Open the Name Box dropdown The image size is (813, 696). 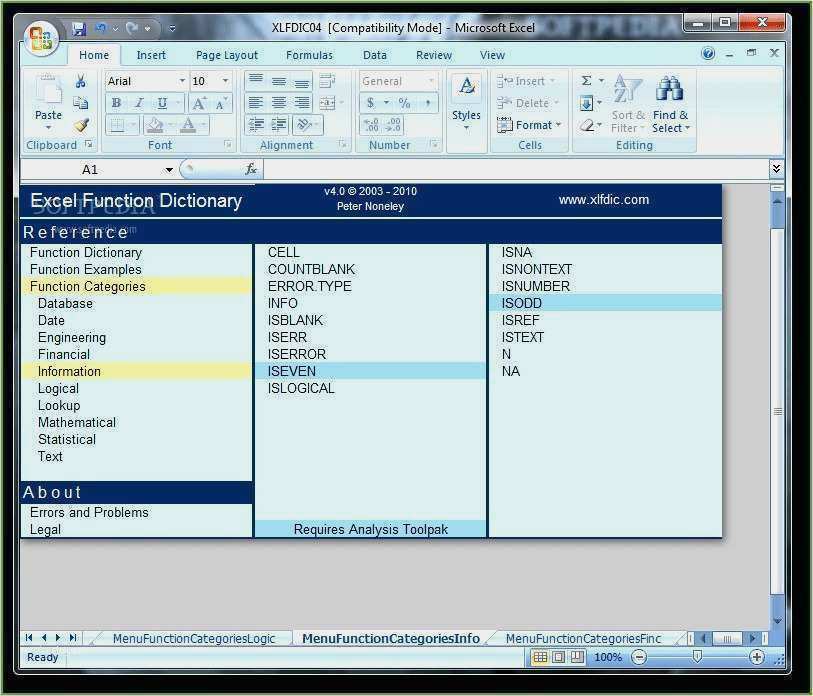pos(169,170)
